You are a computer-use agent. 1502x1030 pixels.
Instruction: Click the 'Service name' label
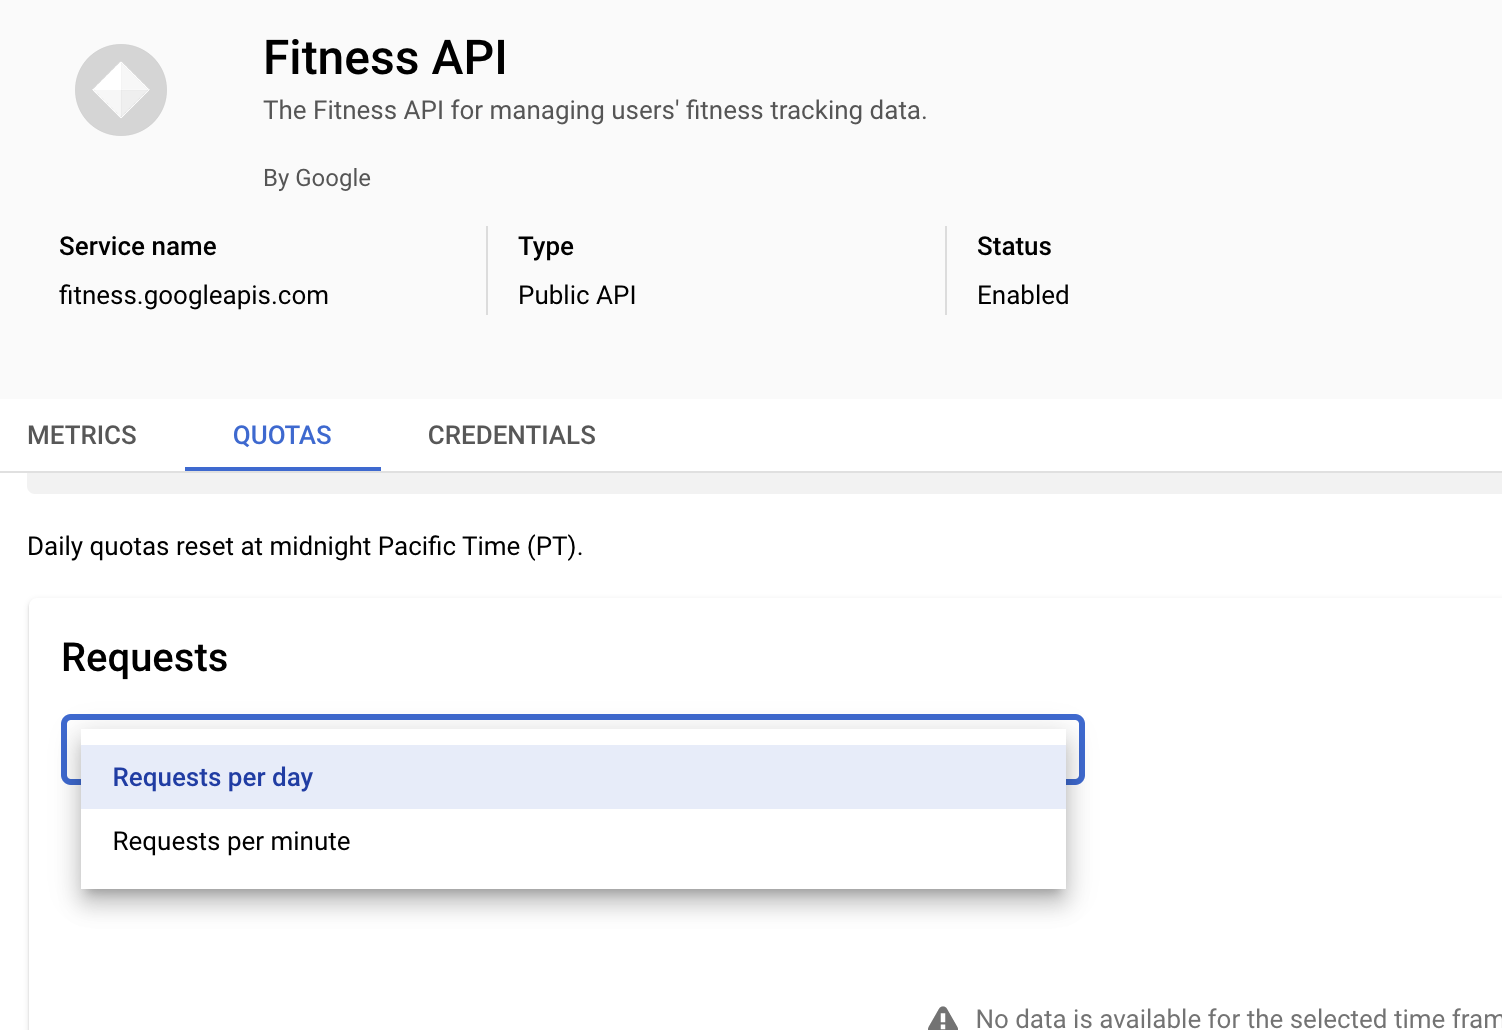click(138, 246)
